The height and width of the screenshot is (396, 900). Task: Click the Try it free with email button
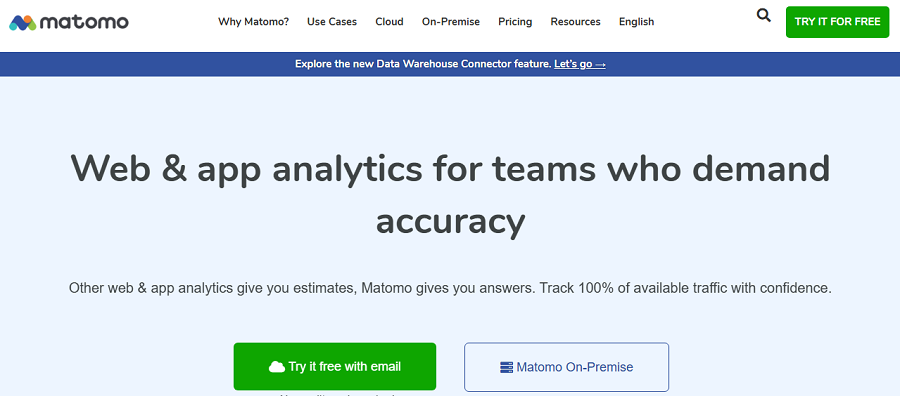[335, 367]
